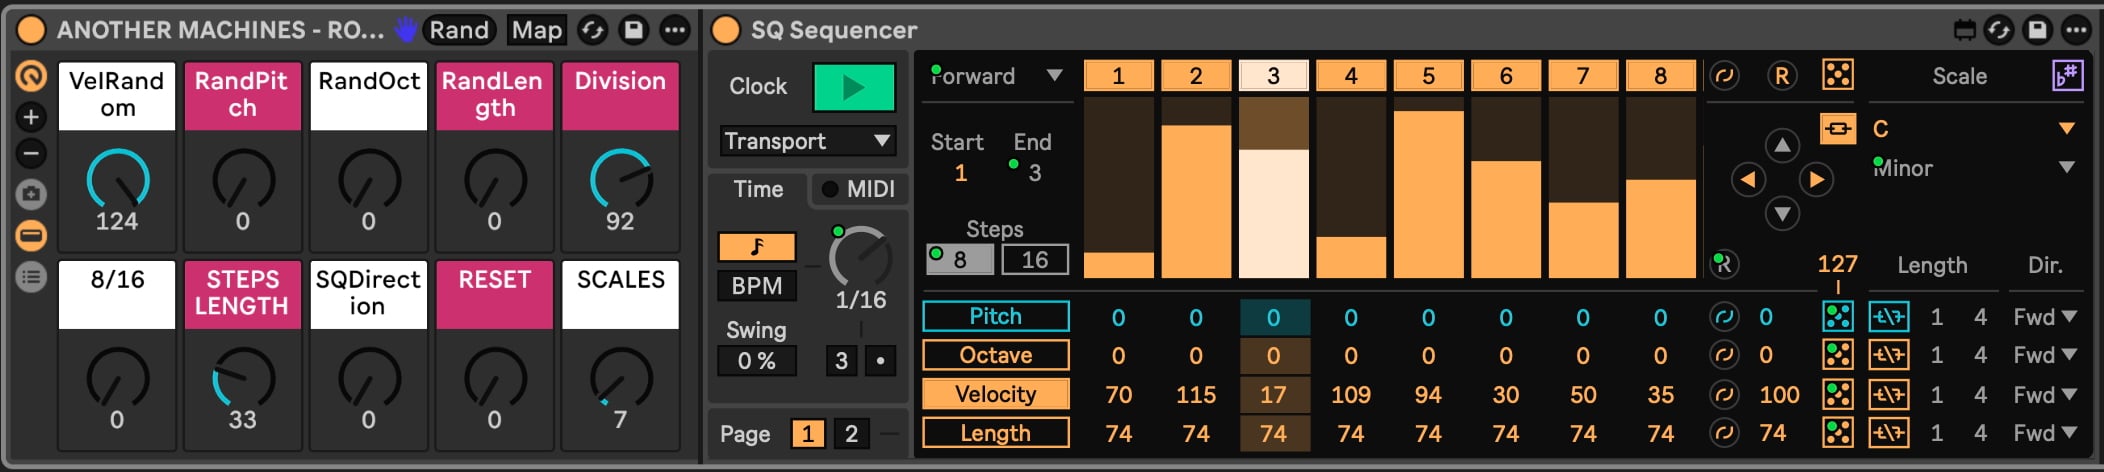Click the green clock play button
Screen dimensions: 2104x472
[x=853, y=87]
